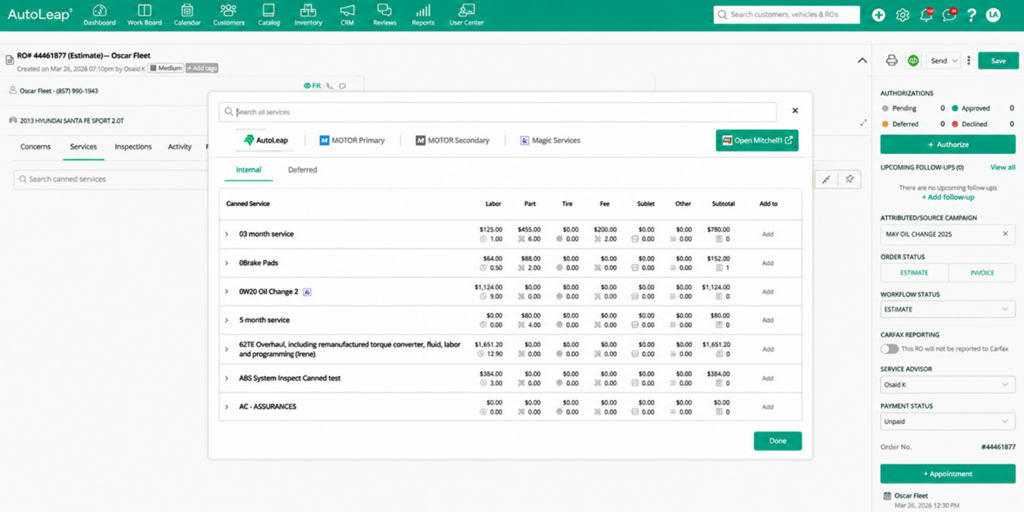This screenshot has width=1024, height=512.
Task: Click the Open Mitchell1 button
Action: tap(757, 140)
